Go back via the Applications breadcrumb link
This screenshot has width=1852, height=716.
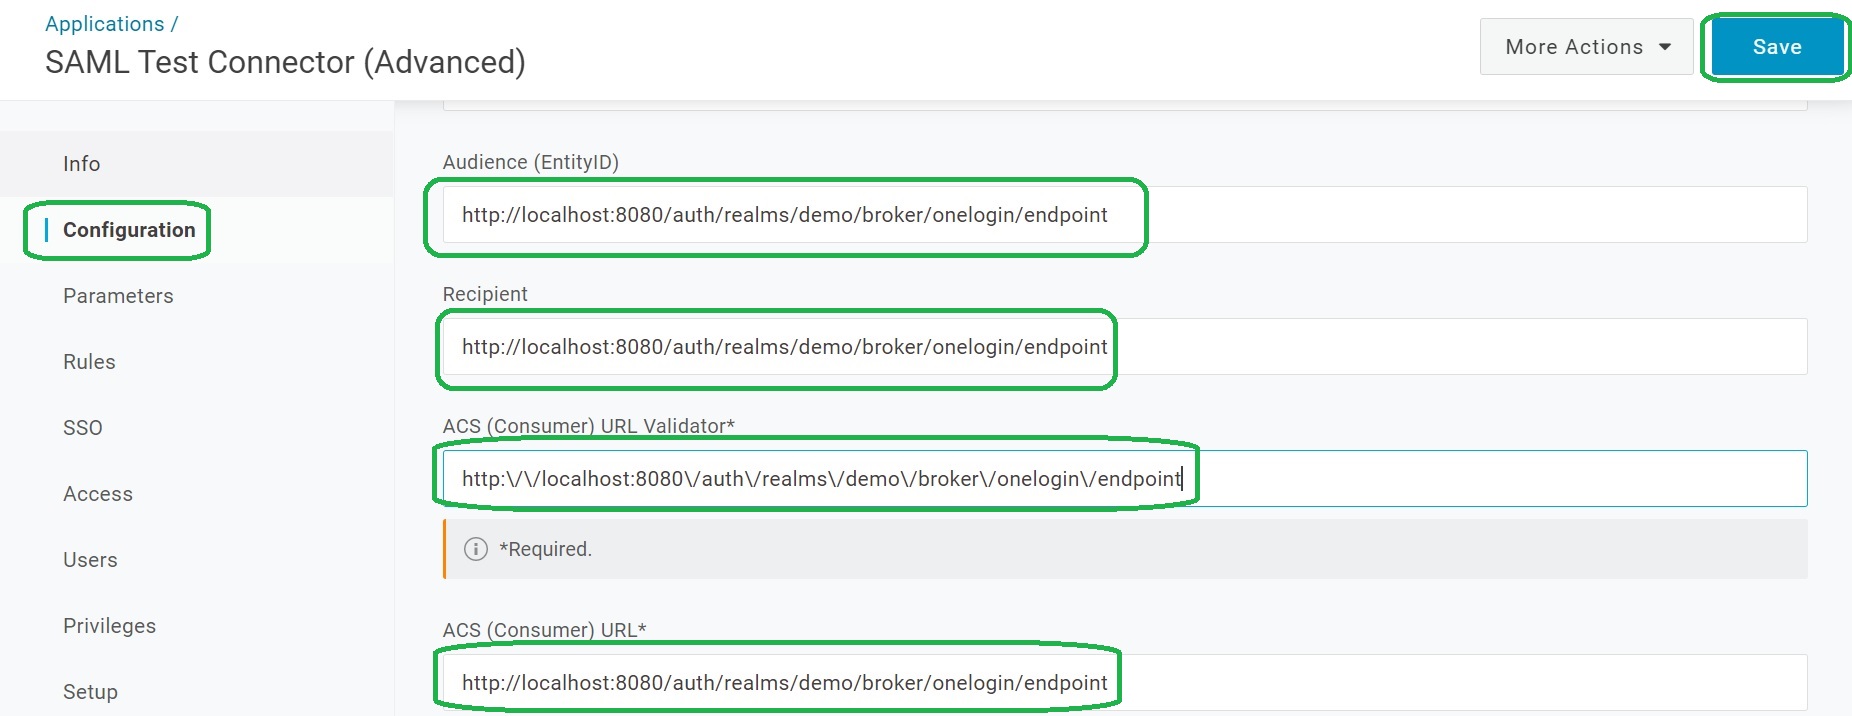pos(104,24)
